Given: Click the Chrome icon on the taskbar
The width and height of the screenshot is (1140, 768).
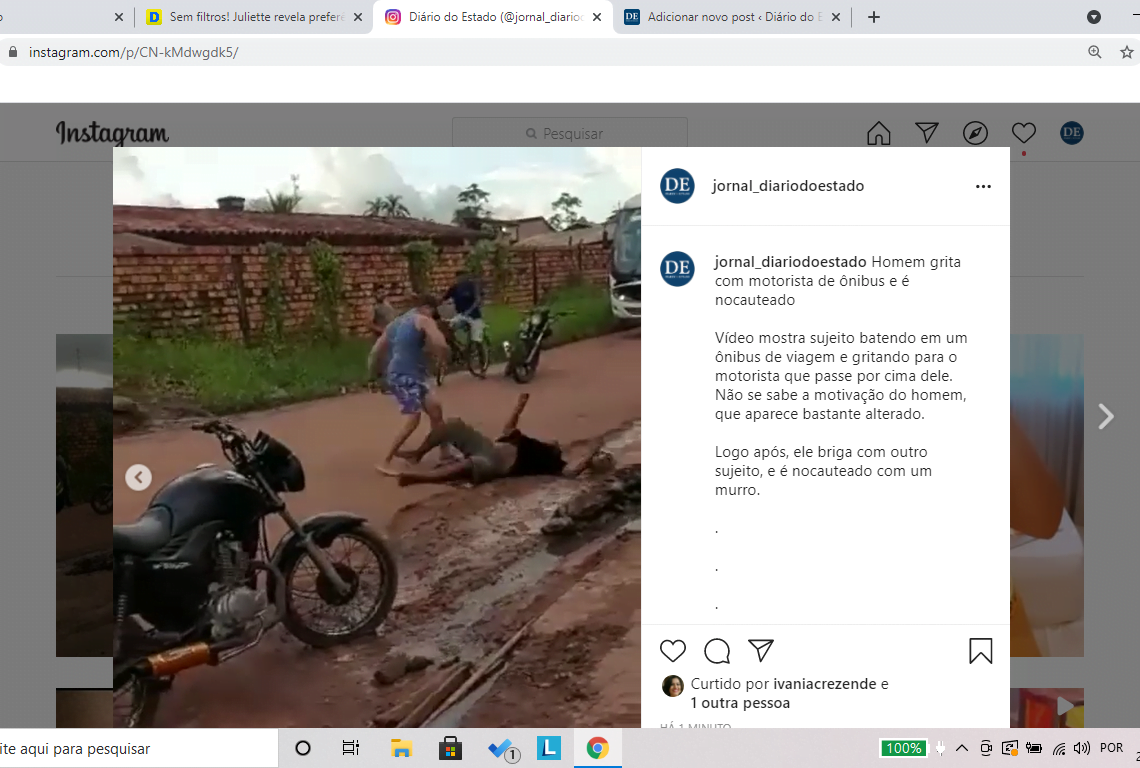Looking at the screenshot, I should pos(598,748).
